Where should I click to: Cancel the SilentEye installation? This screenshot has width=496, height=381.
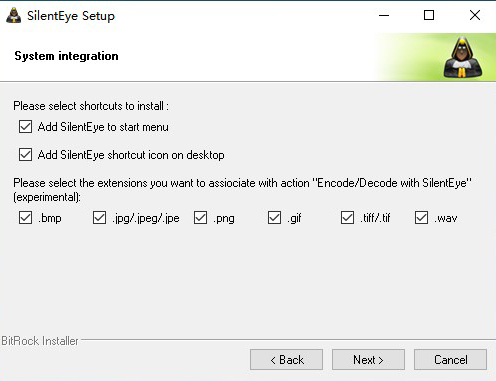(x=450, y=360)
